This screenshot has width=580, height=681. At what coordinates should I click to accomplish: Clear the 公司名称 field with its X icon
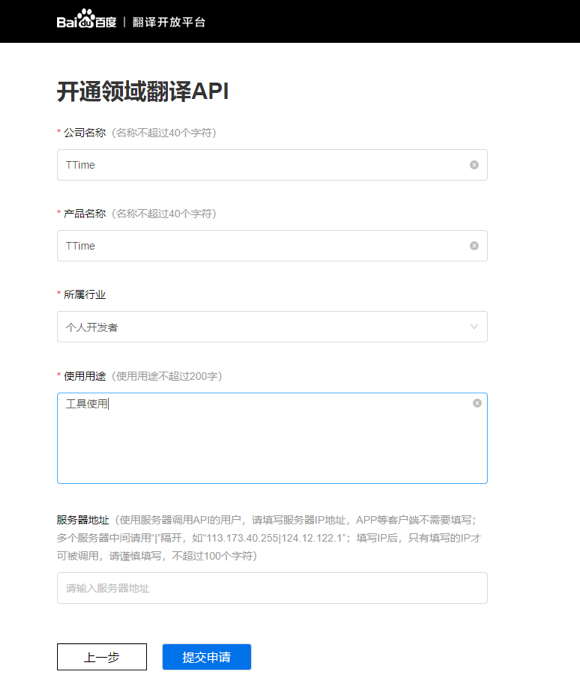coord(474,165)
